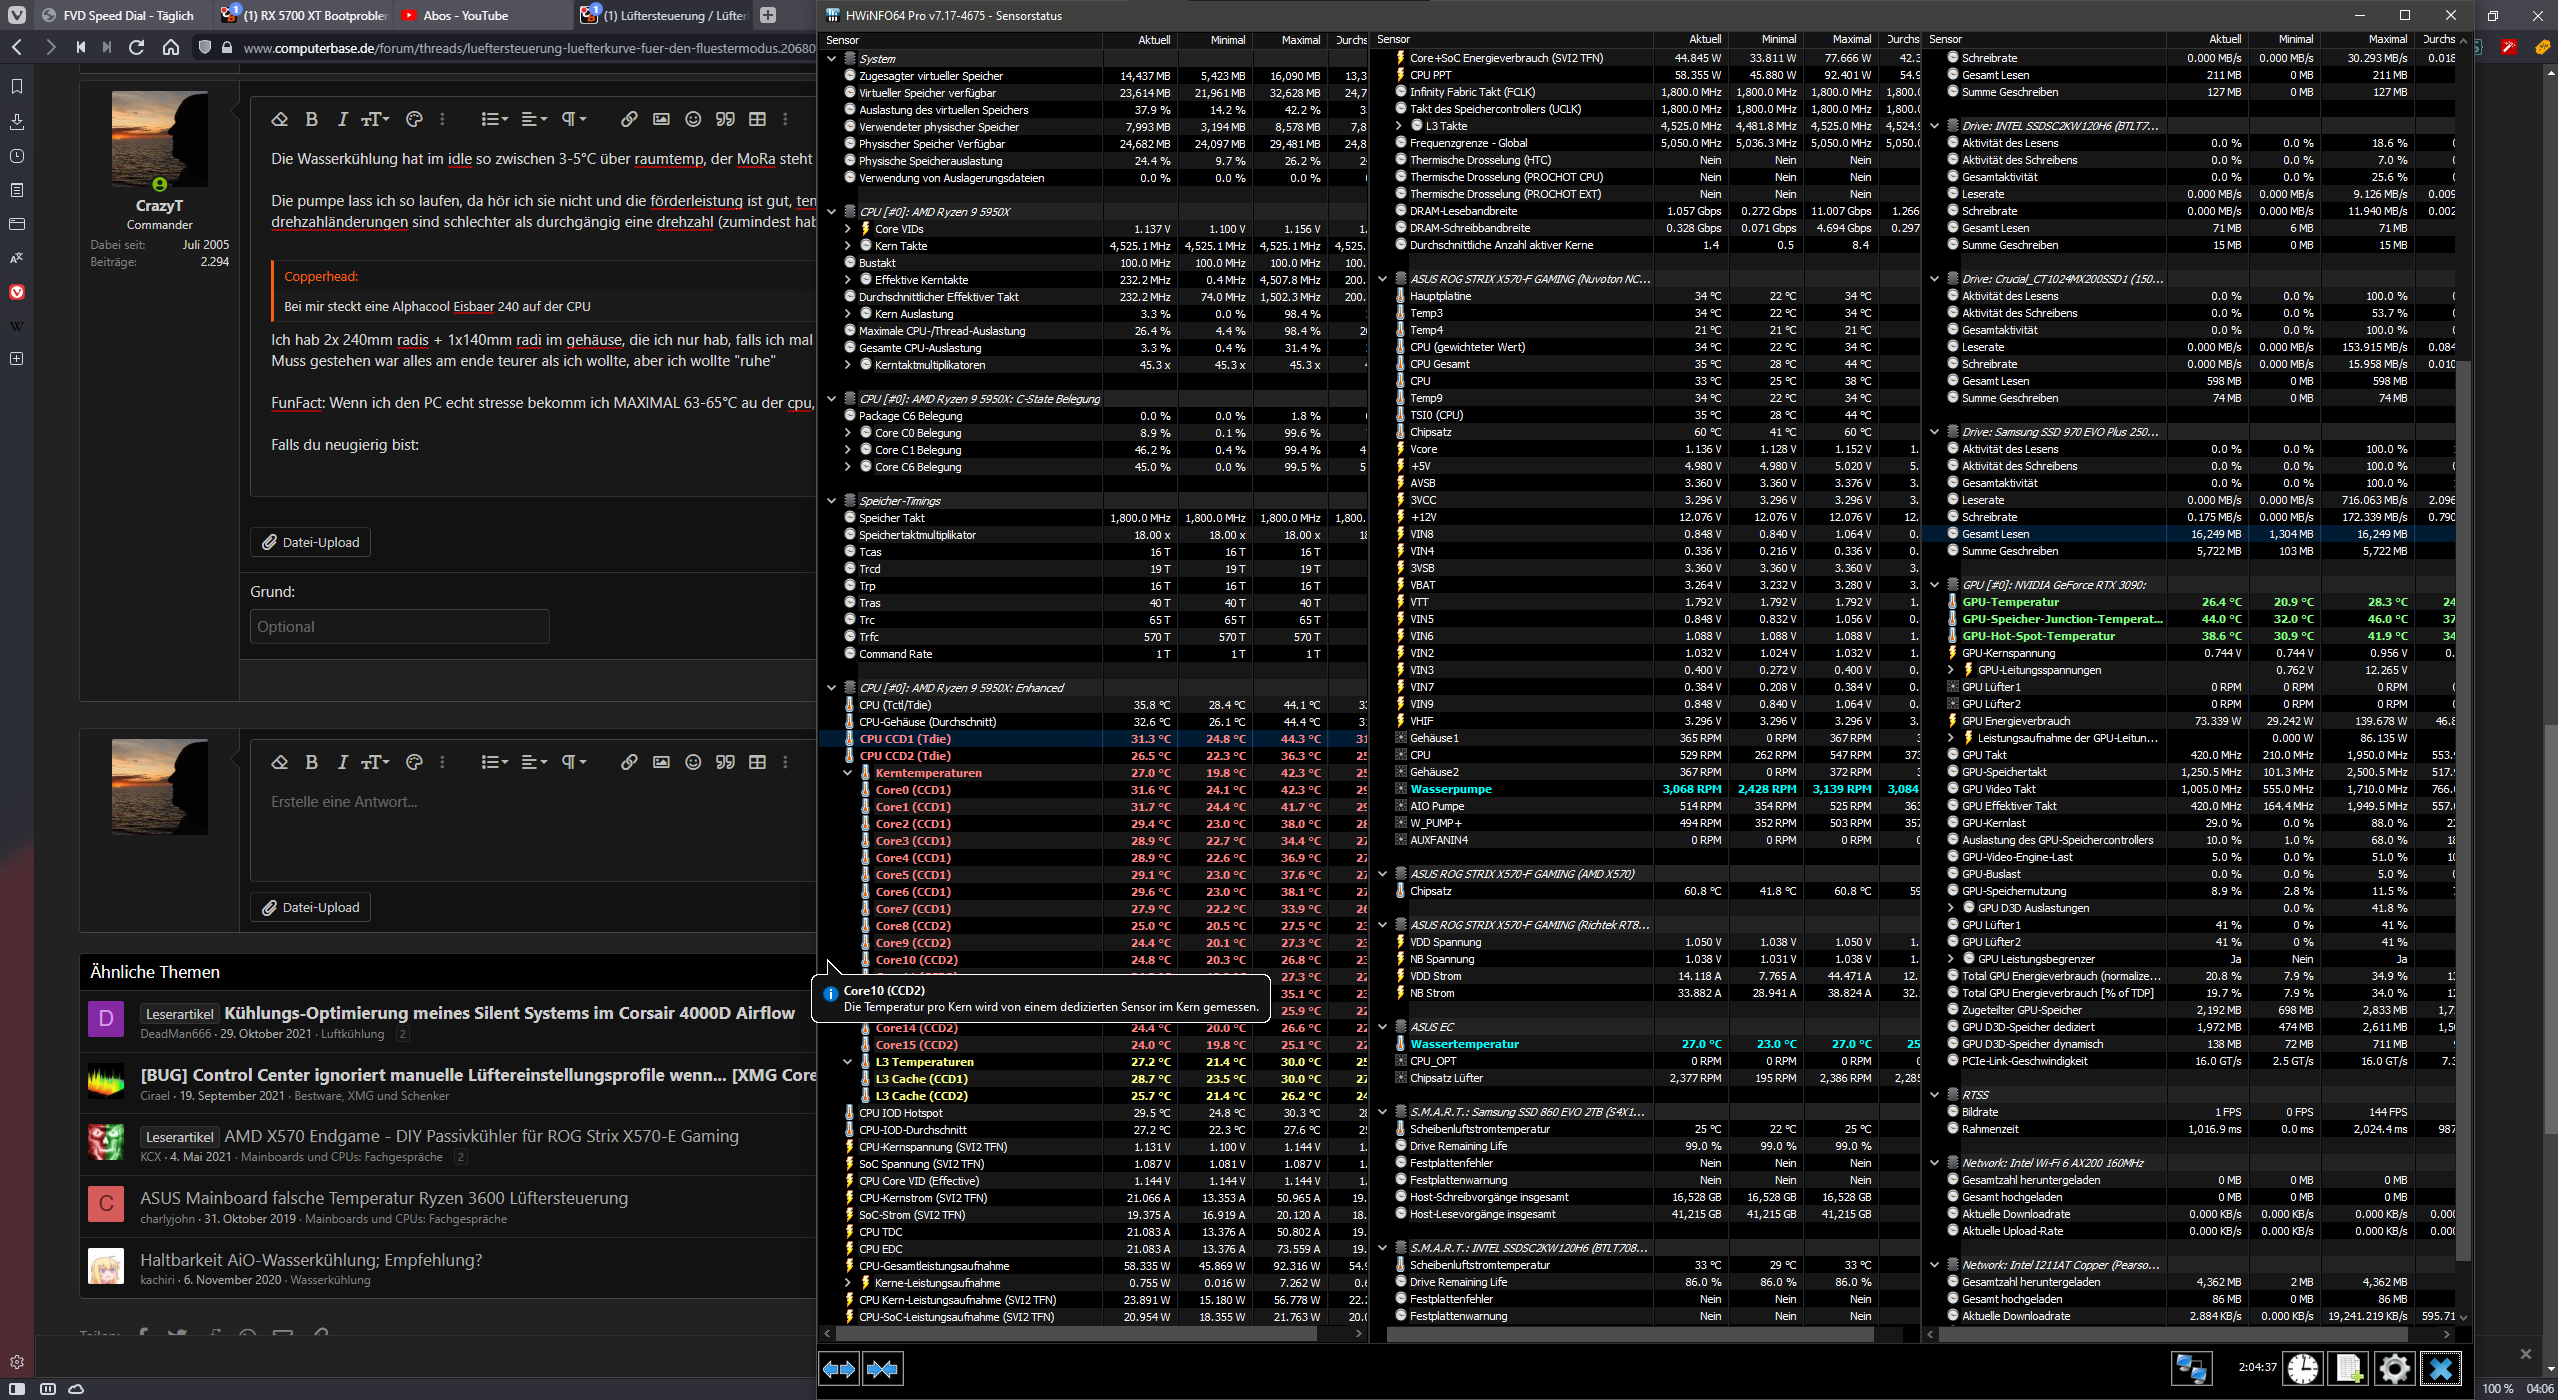Open font size dropdown in upper editor
The height and width of the screenshot is (1400, 2558).
click(375, 119)
